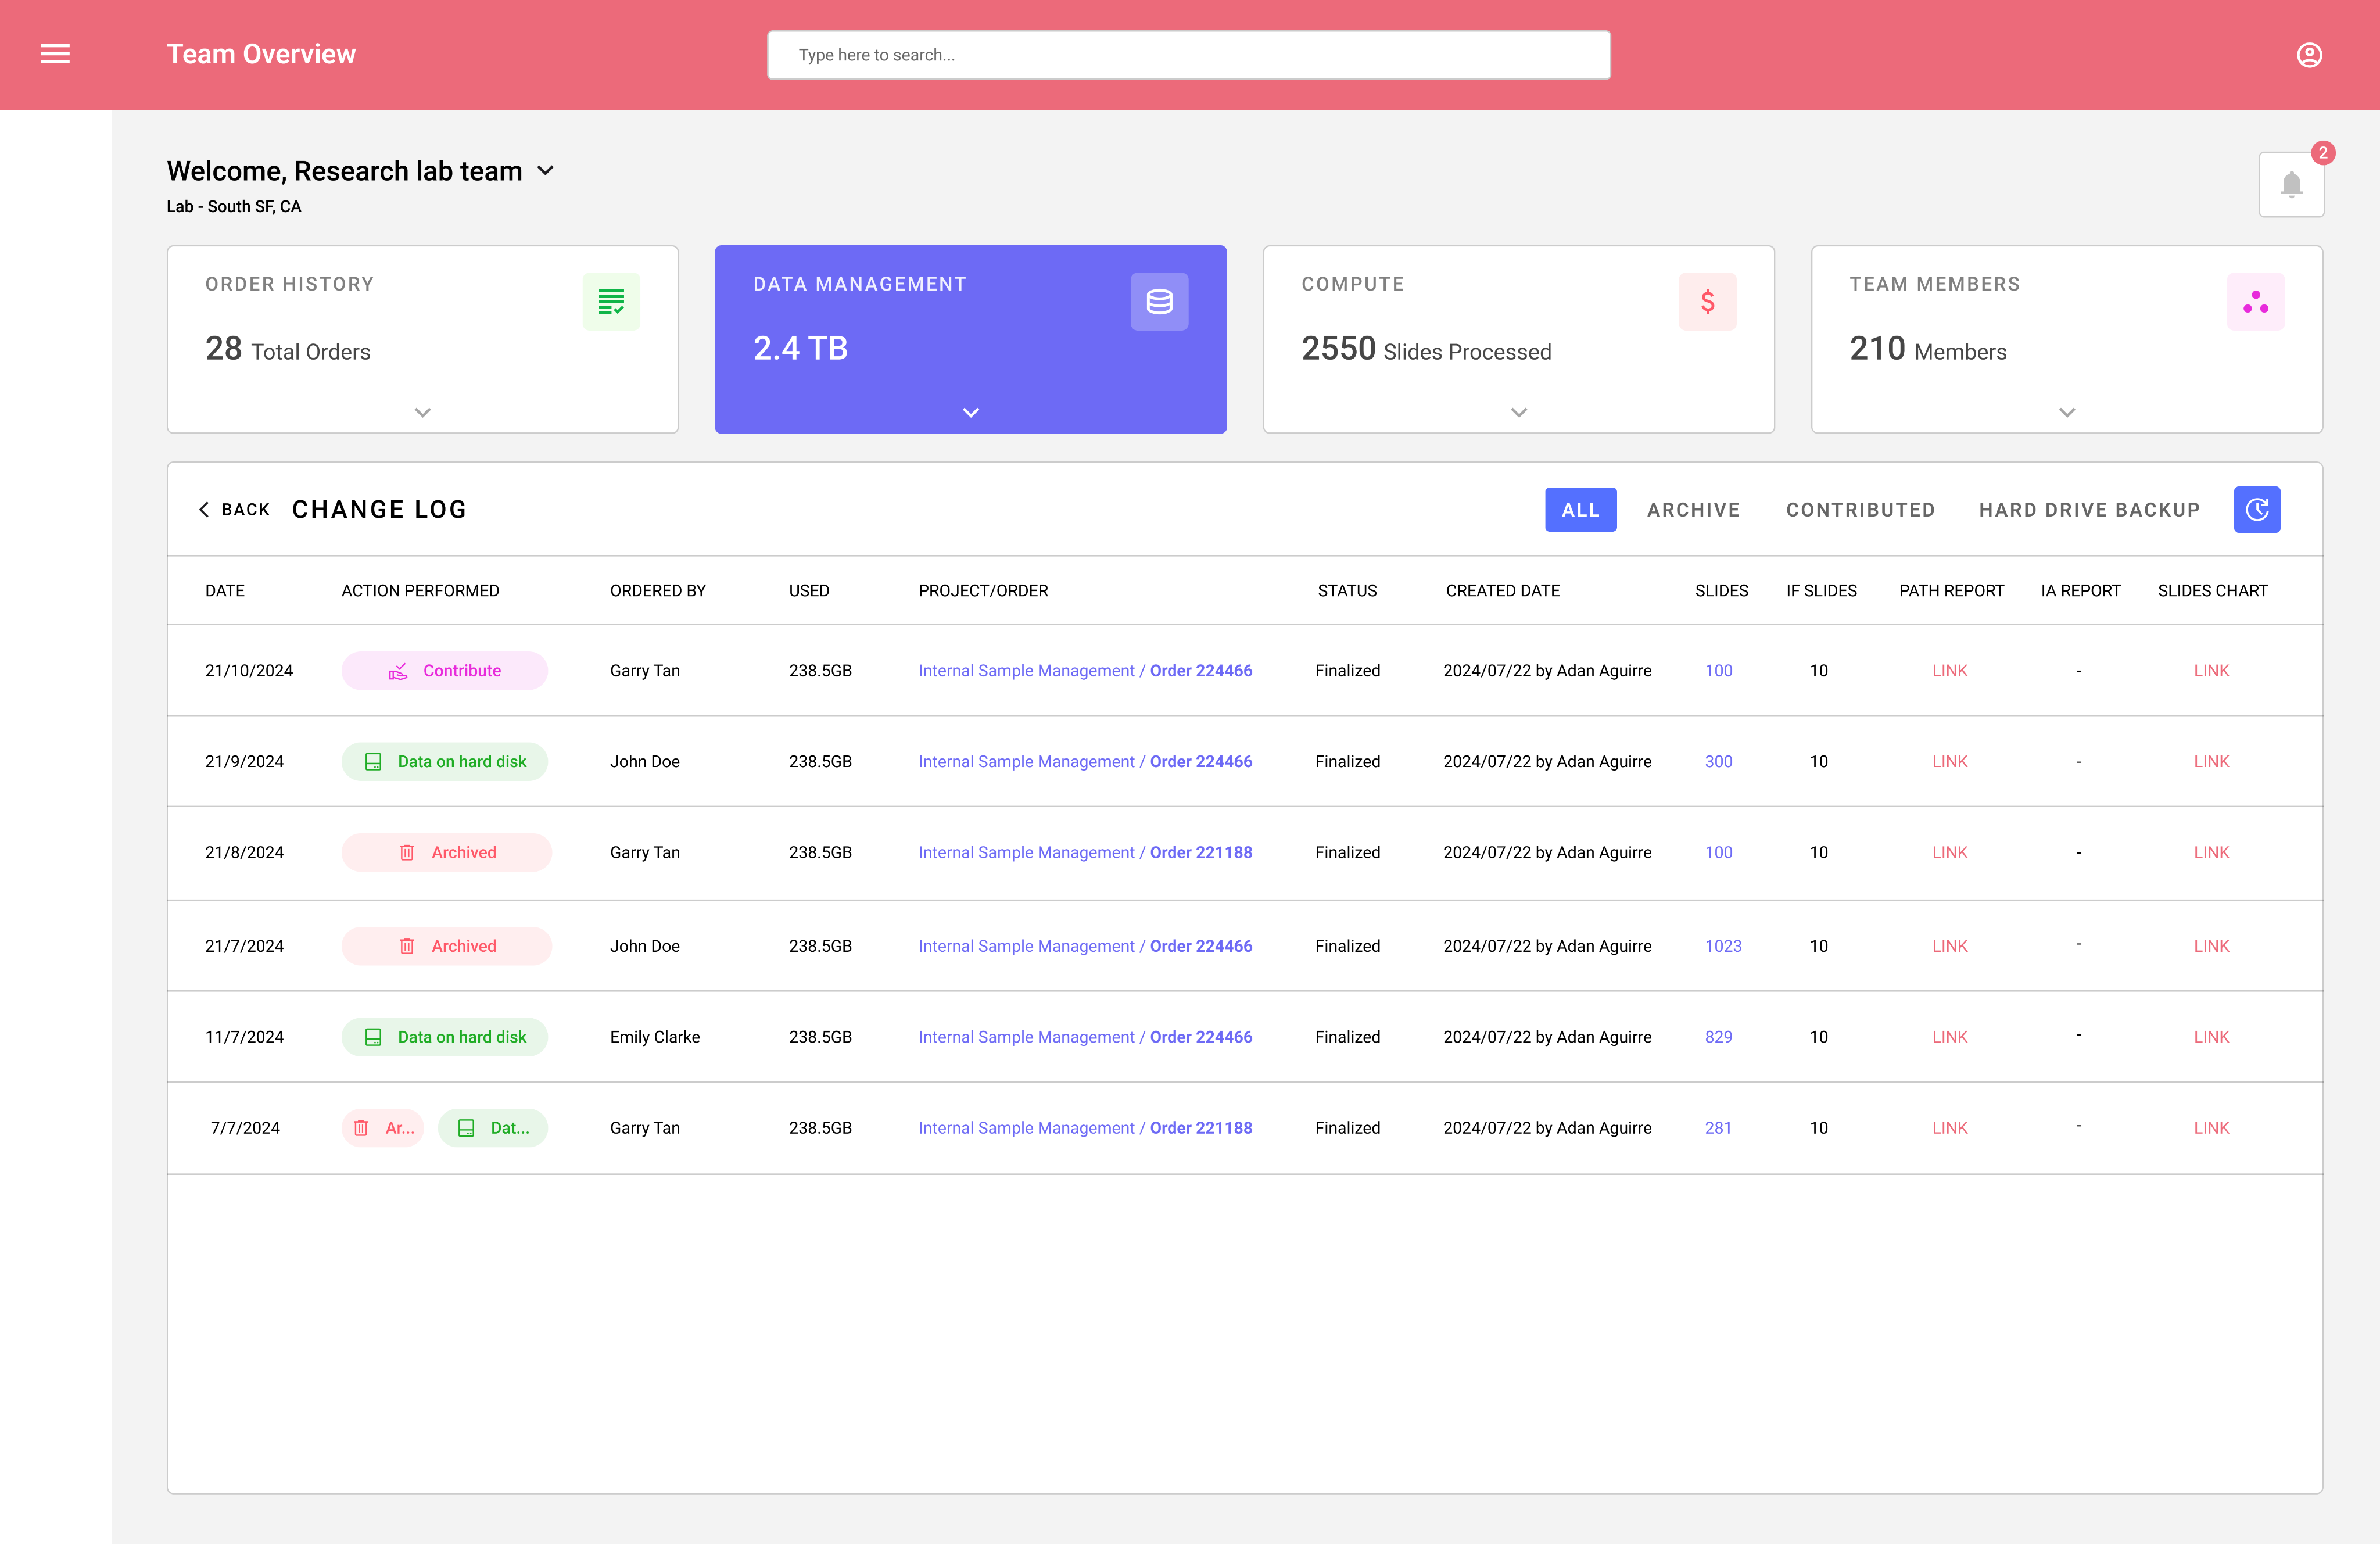Expand the Research lab team dropdown
2380x1544 pixels.
546,171
